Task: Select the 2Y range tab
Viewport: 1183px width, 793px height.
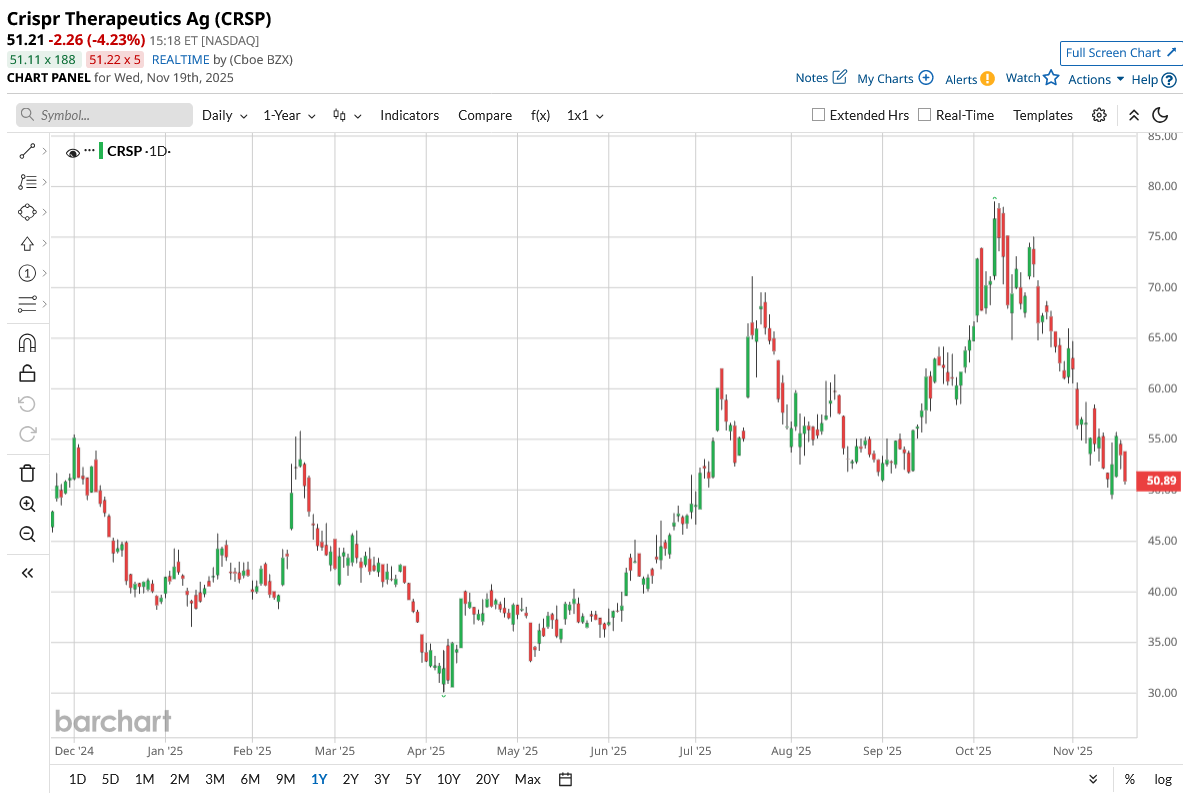Action: [x=350, y=779]
